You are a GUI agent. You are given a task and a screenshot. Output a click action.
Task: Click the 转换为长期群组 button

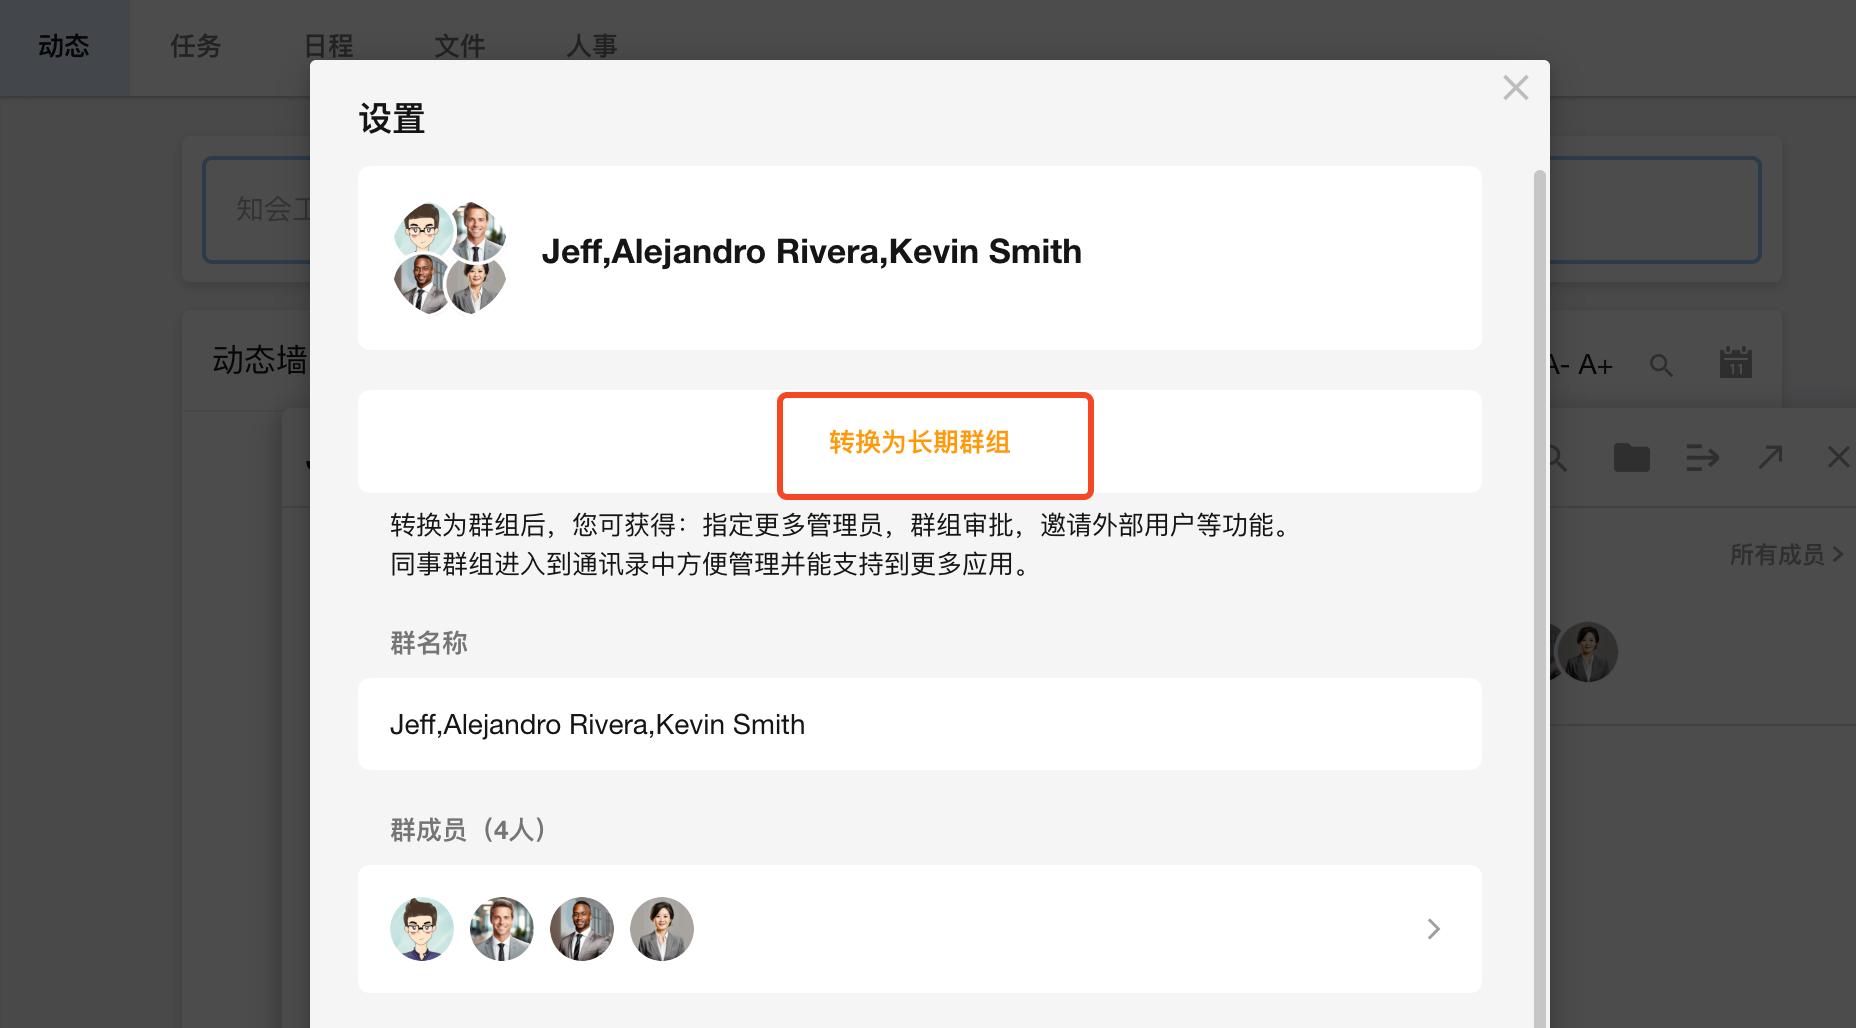pos(920,442)
